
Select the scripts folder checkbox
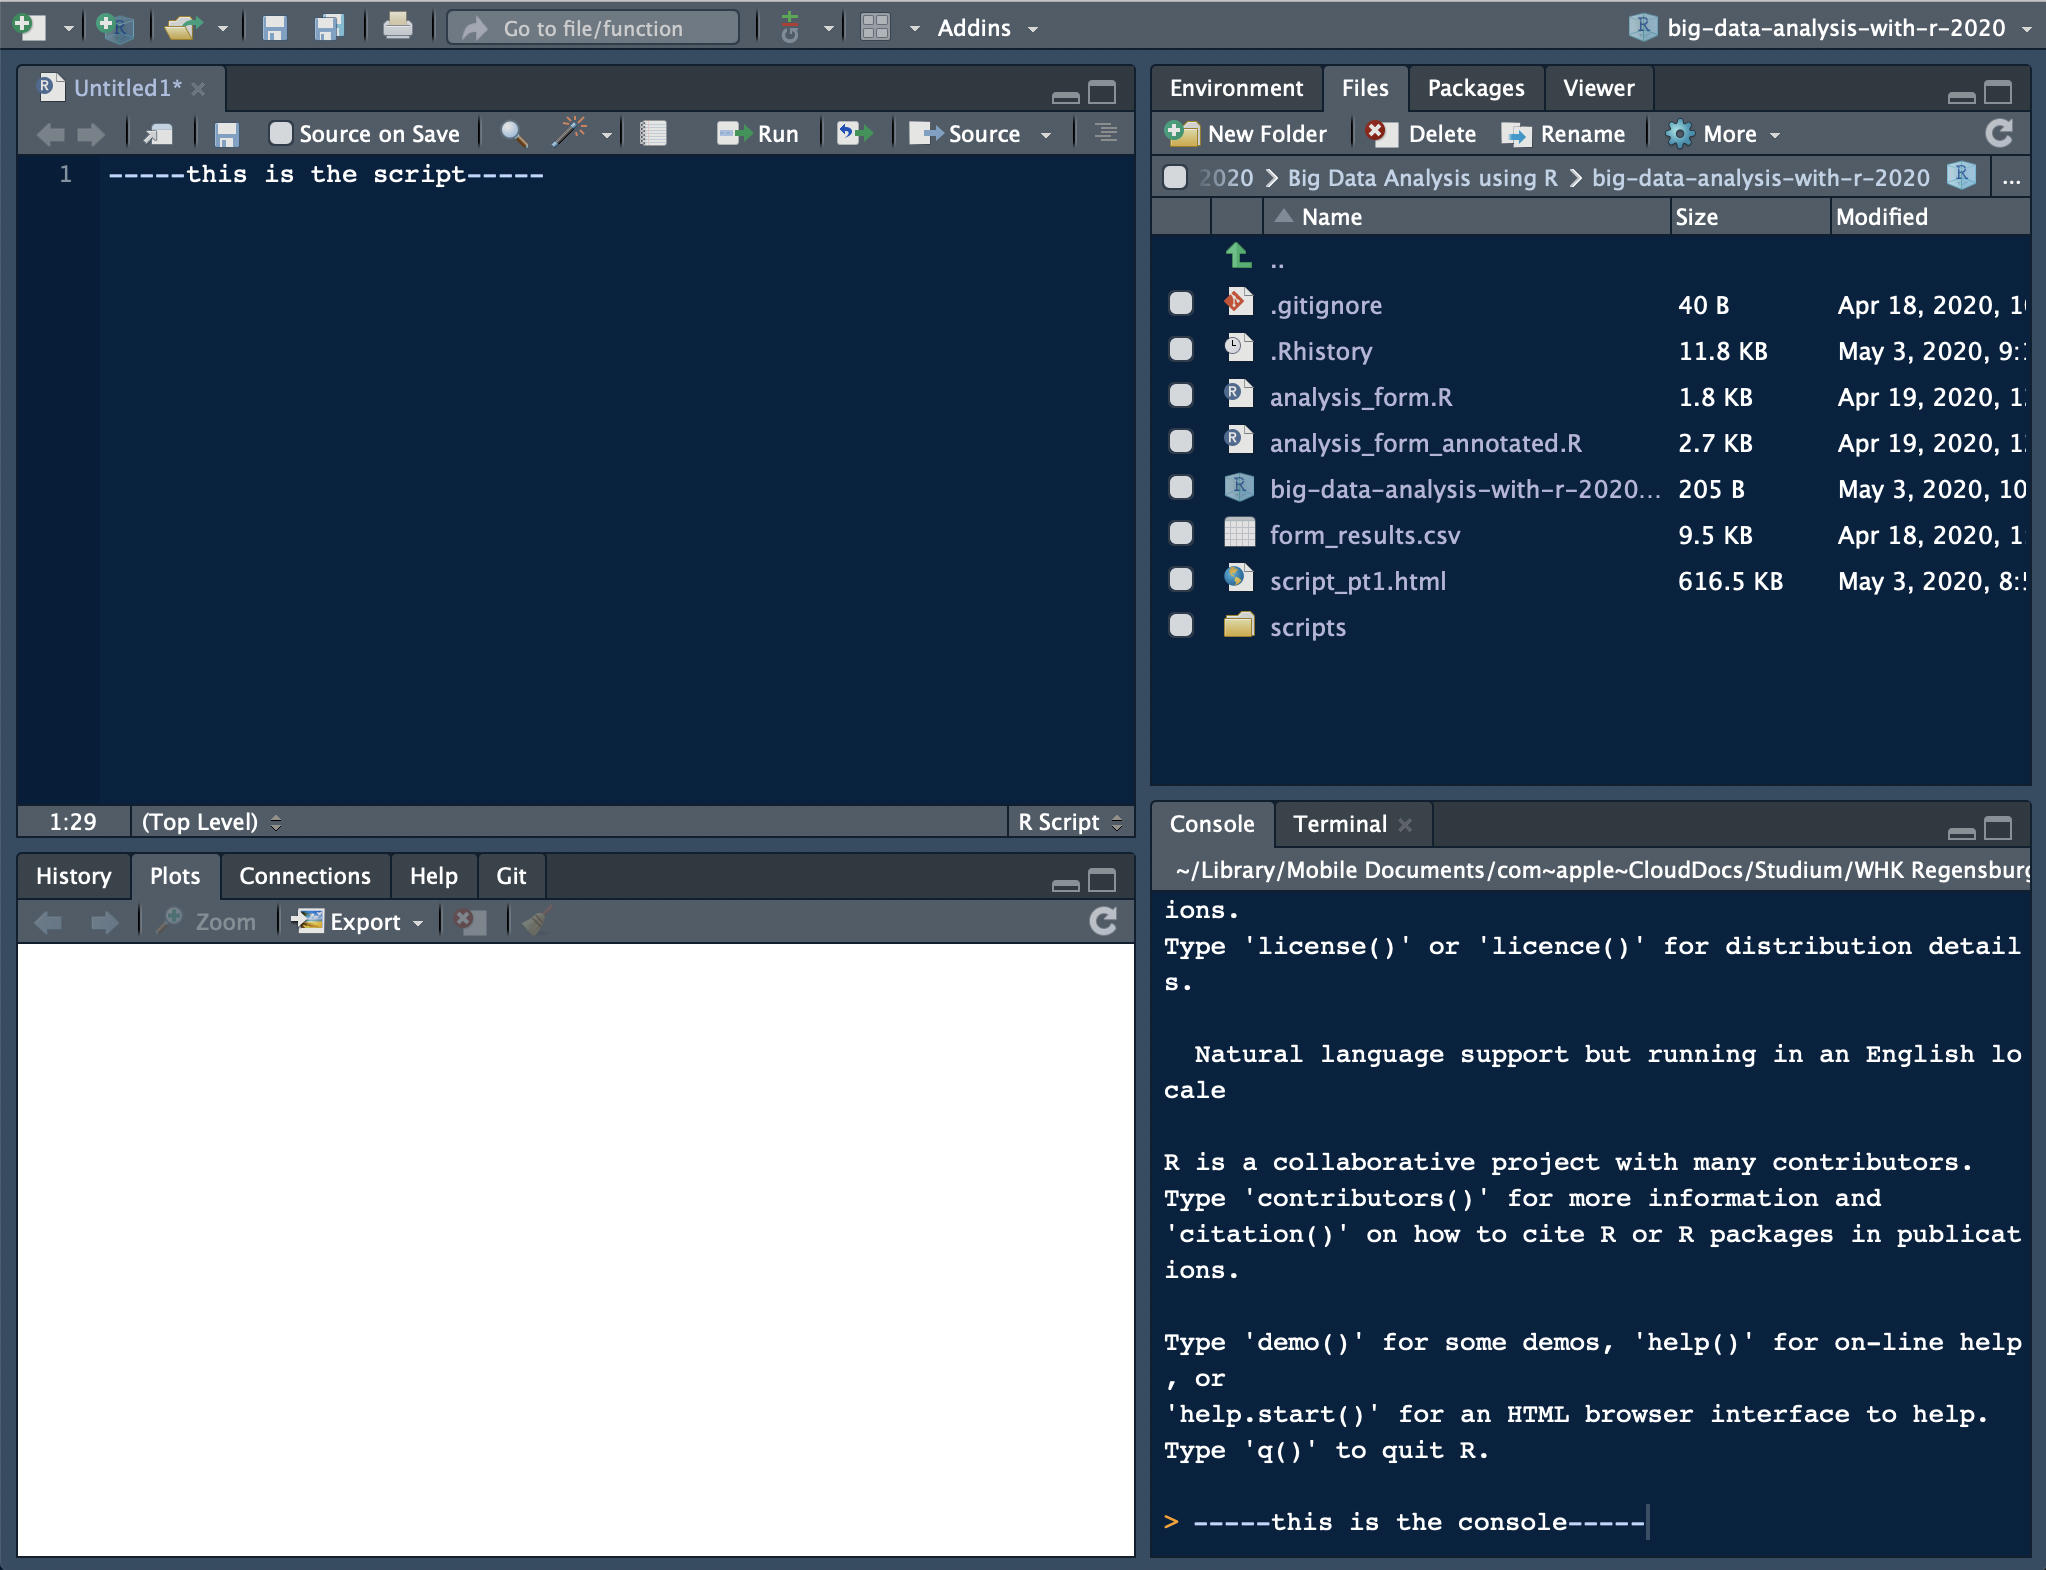[x=1181, y=625]
